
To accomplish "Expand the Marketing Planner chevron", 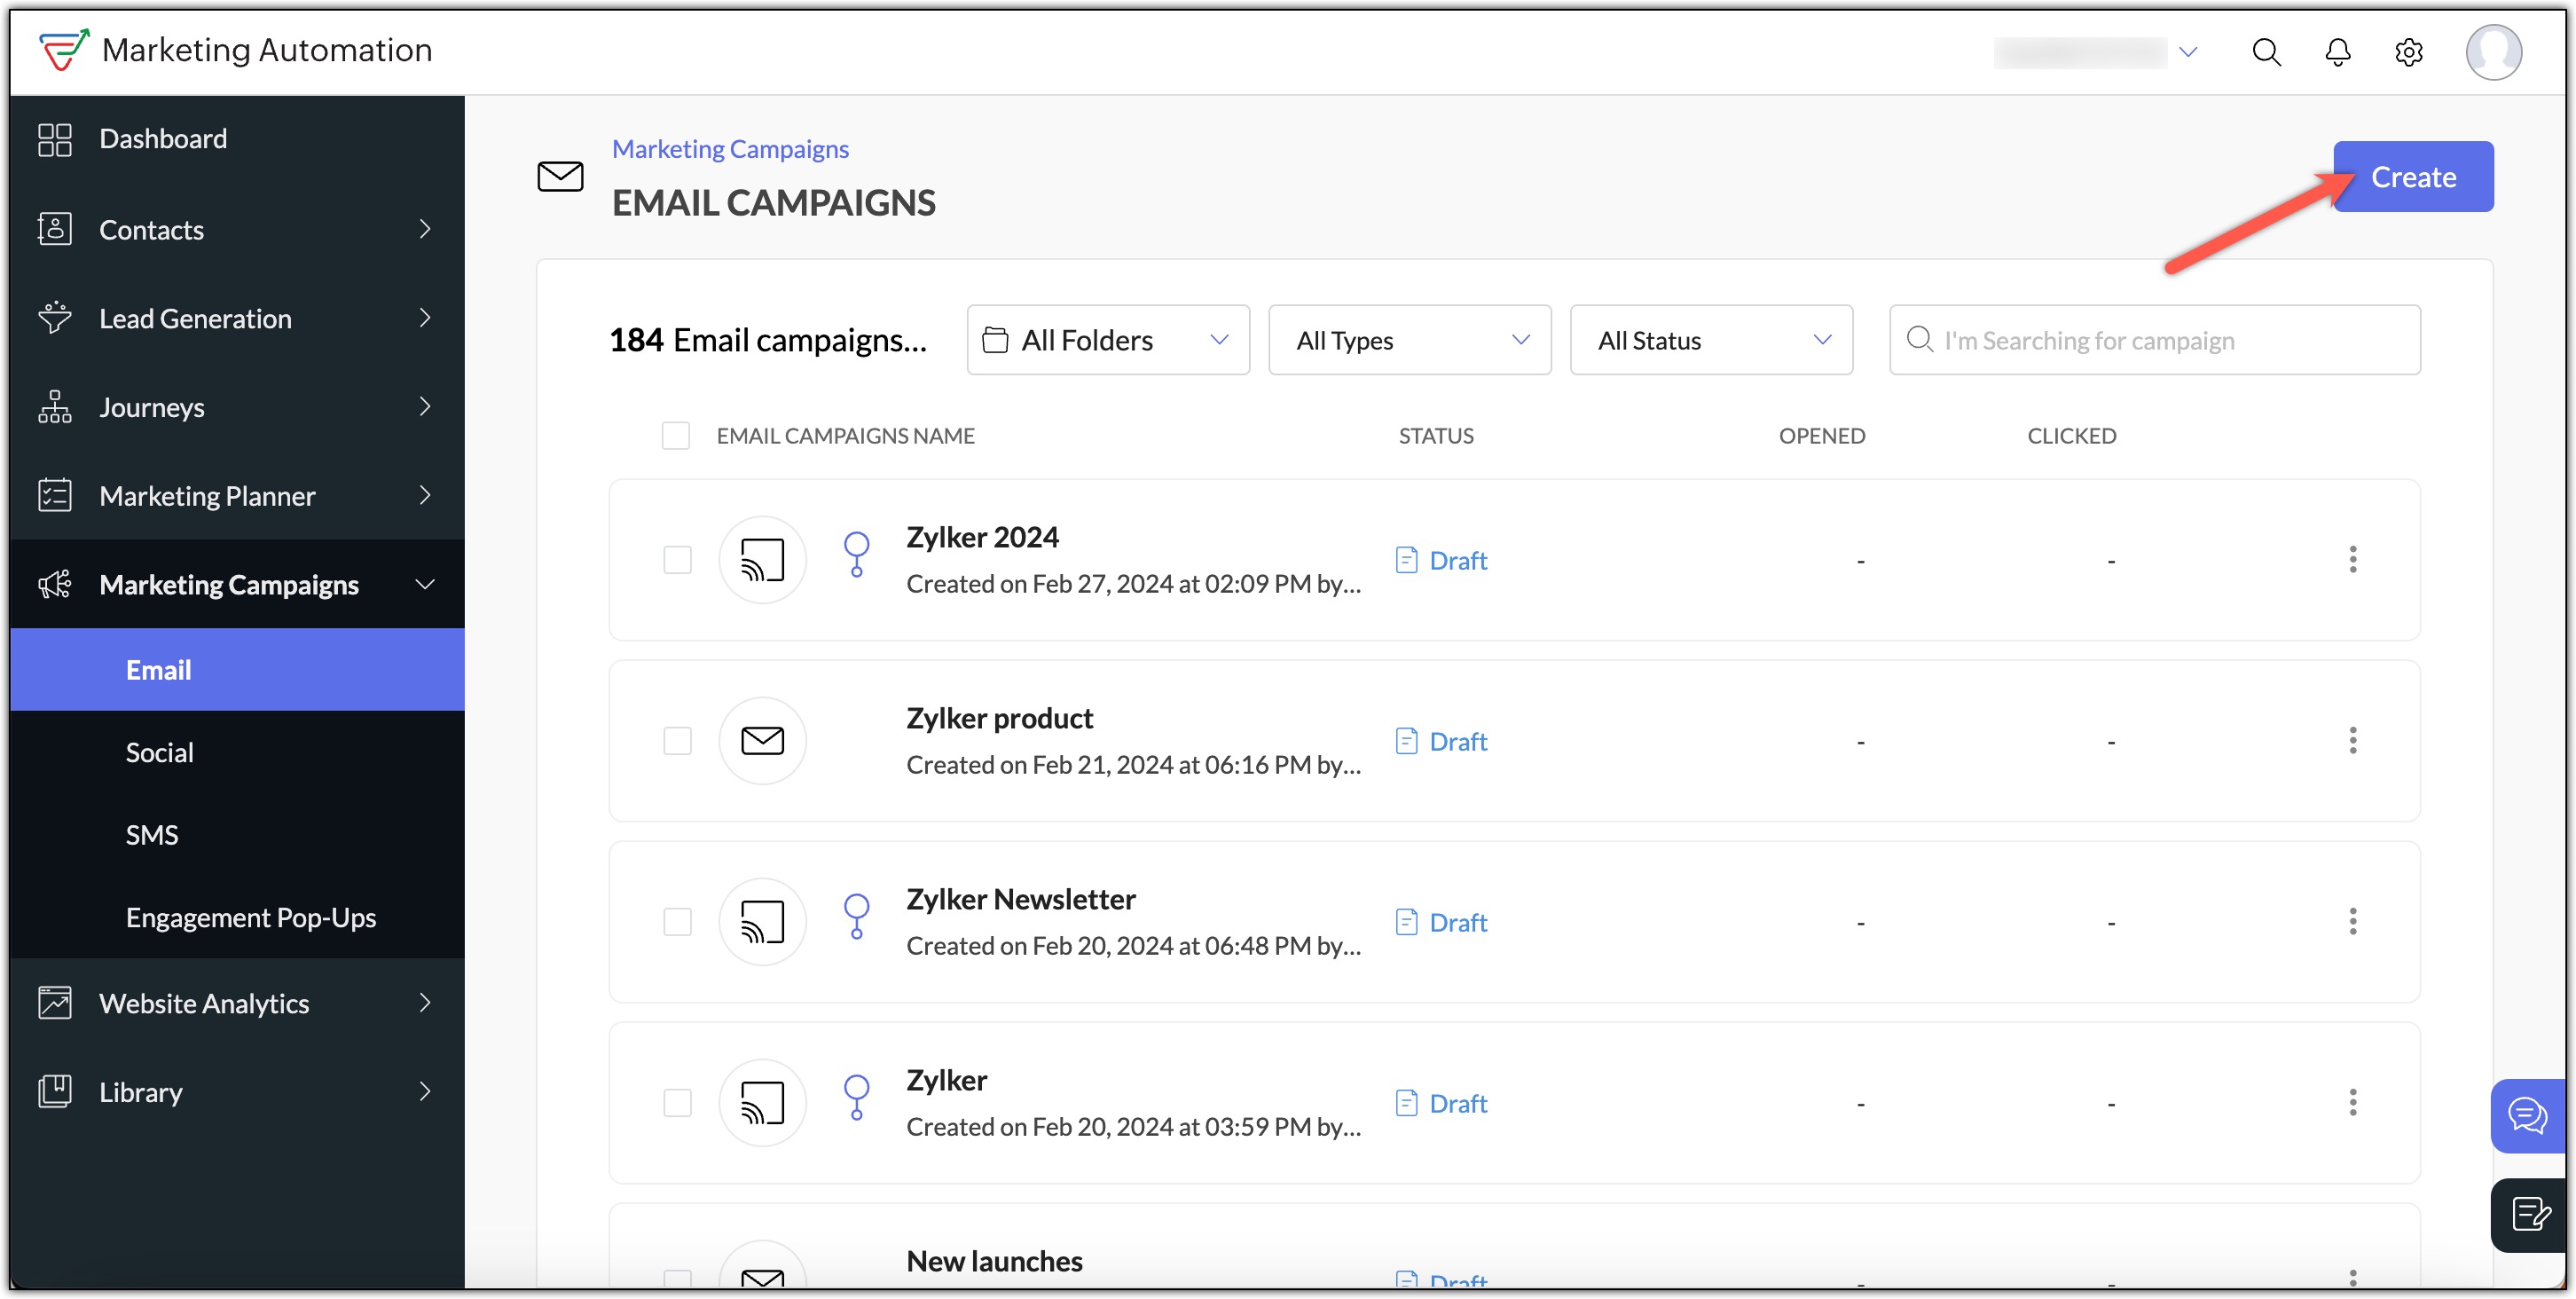I will tap(426, 495).
